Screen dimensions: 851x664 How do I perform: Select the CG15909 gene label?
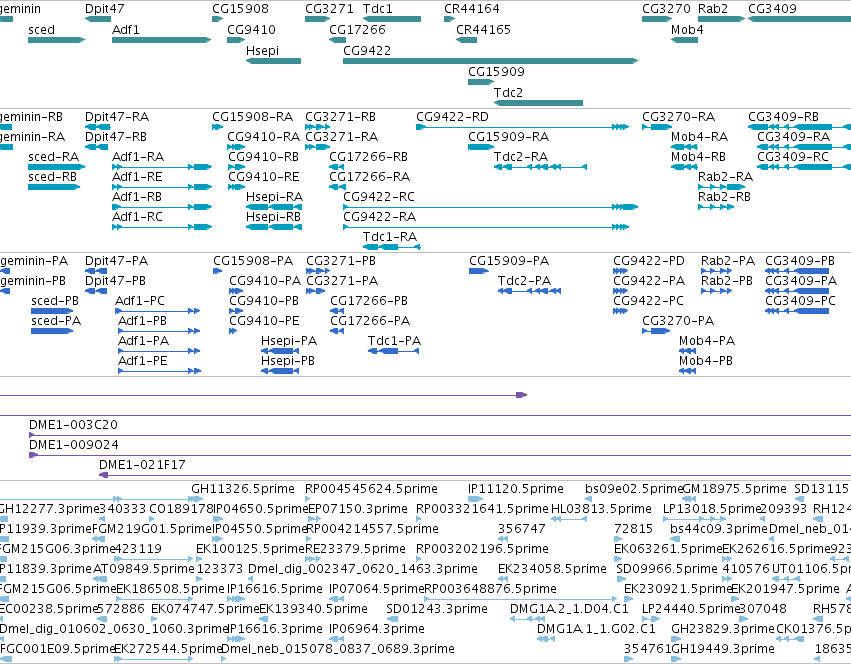coord(496,72)
